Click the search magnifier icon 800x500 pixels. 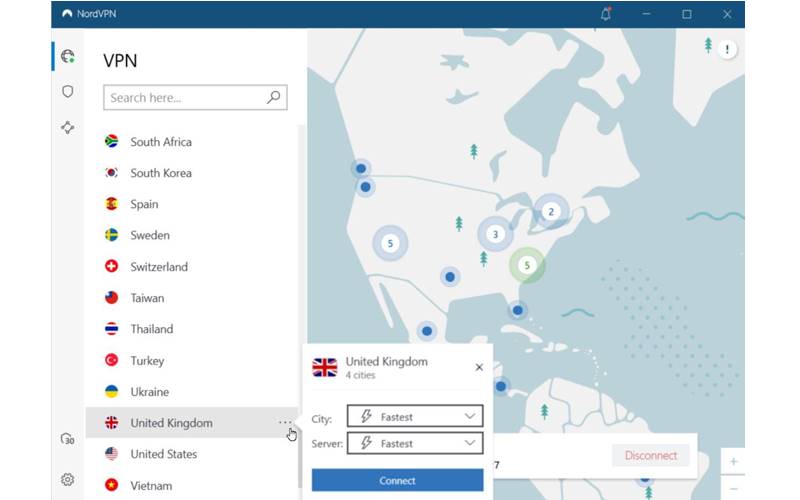273,98
